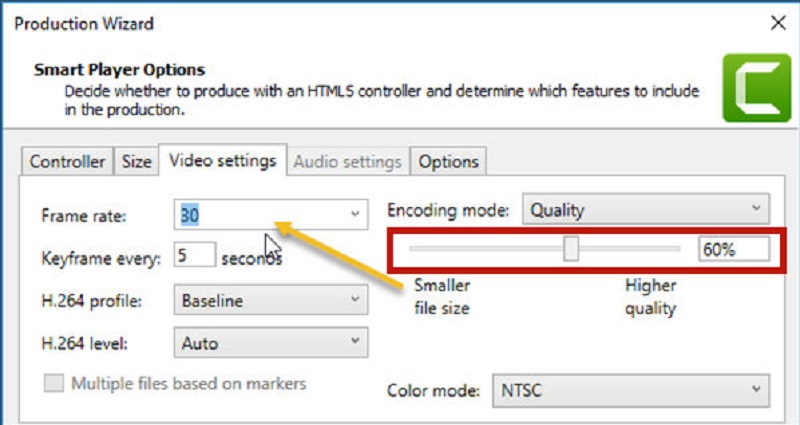800x425 pixels.
Task: Toggle Multiple files based on markers checkbox
Action: pos(56,384)
